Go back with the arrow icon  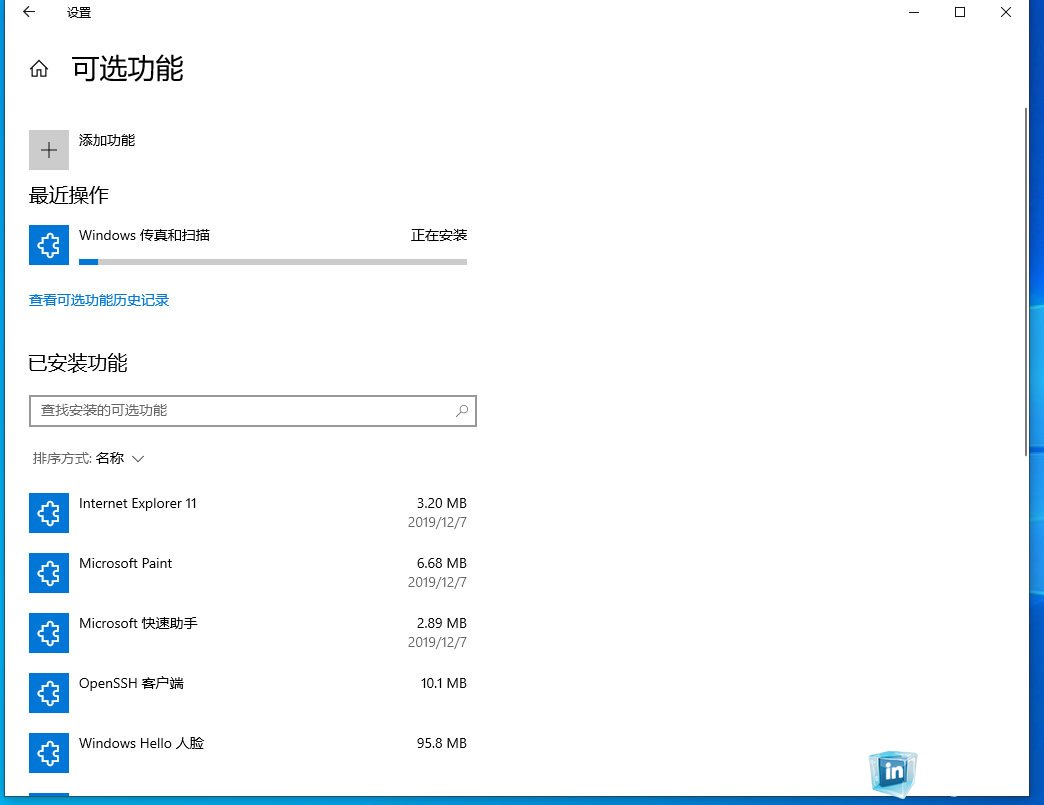[29, 12]
